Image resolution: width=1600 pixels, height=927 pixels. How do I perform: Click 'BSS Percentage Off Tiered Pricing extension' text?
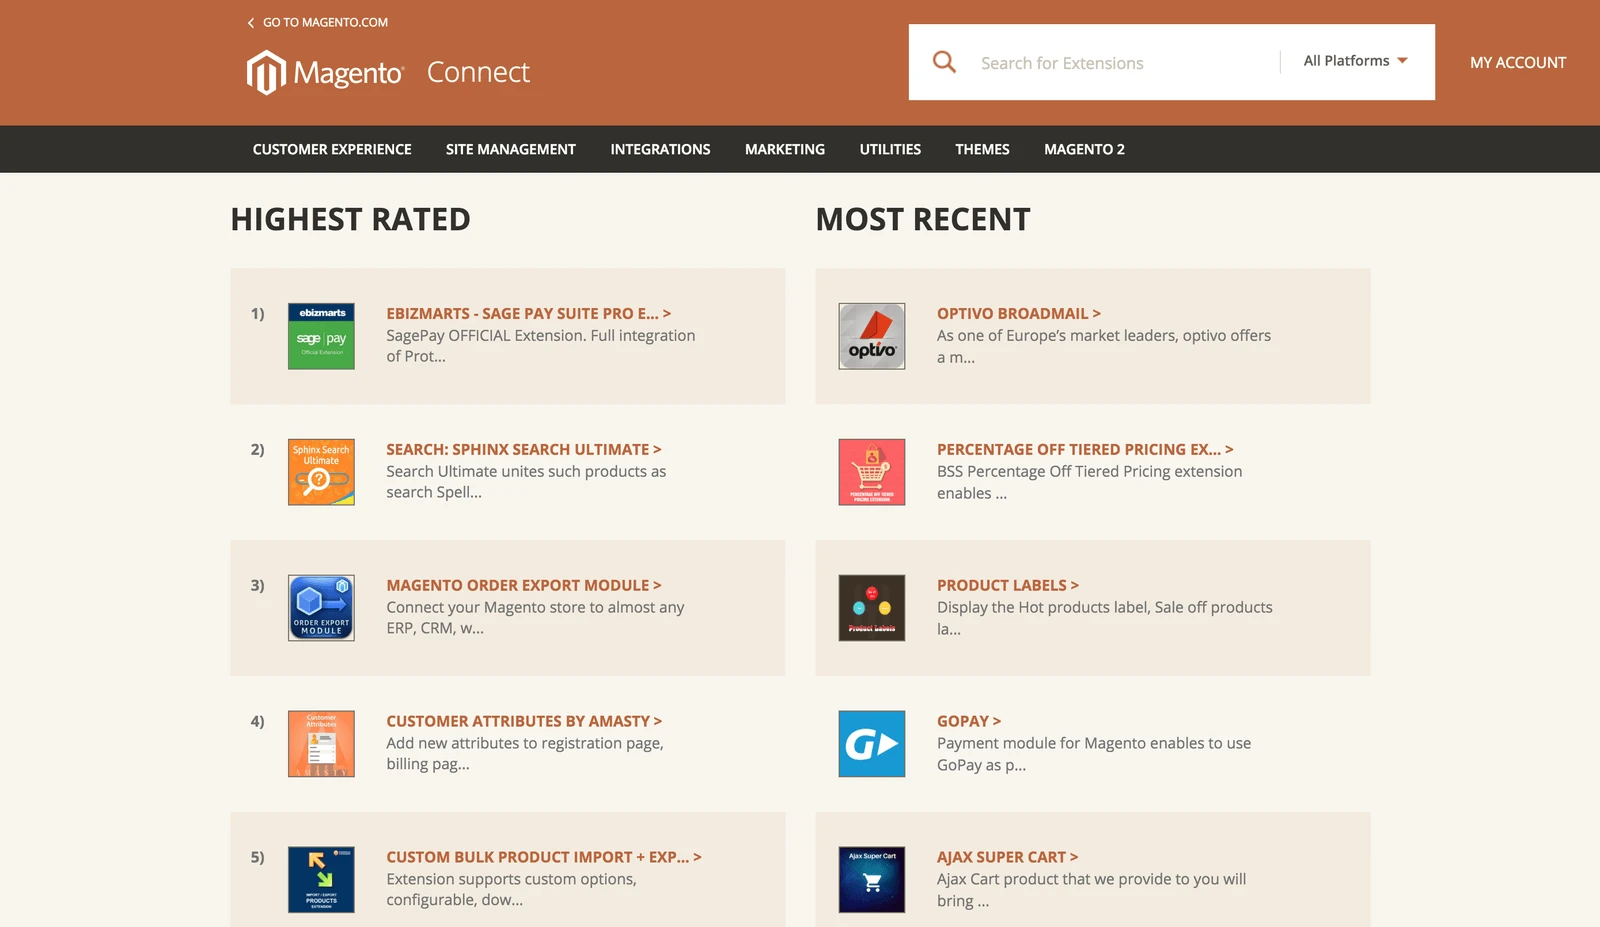[x=1089, y=482]
